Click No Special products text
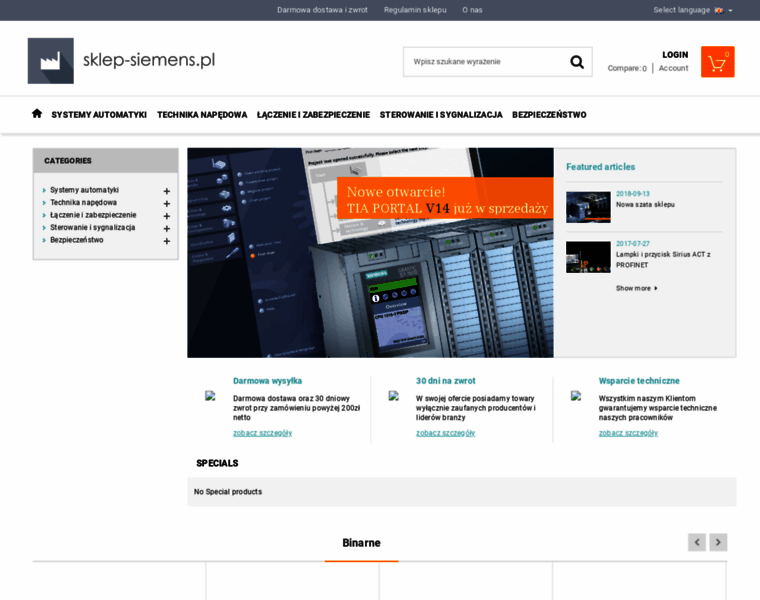This screenshot has height=600, width=760. click(x=228, y=491)
